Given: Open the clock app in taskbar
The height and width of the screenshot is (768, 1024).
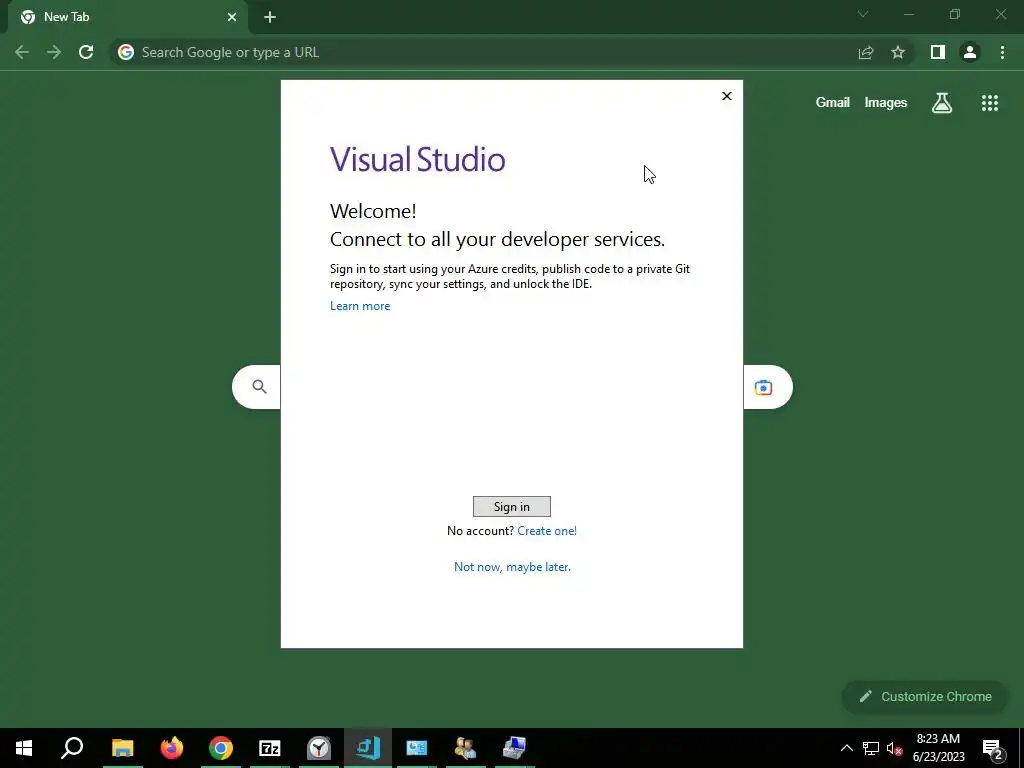Looking at the screenshot, I should tap(319, 748).
